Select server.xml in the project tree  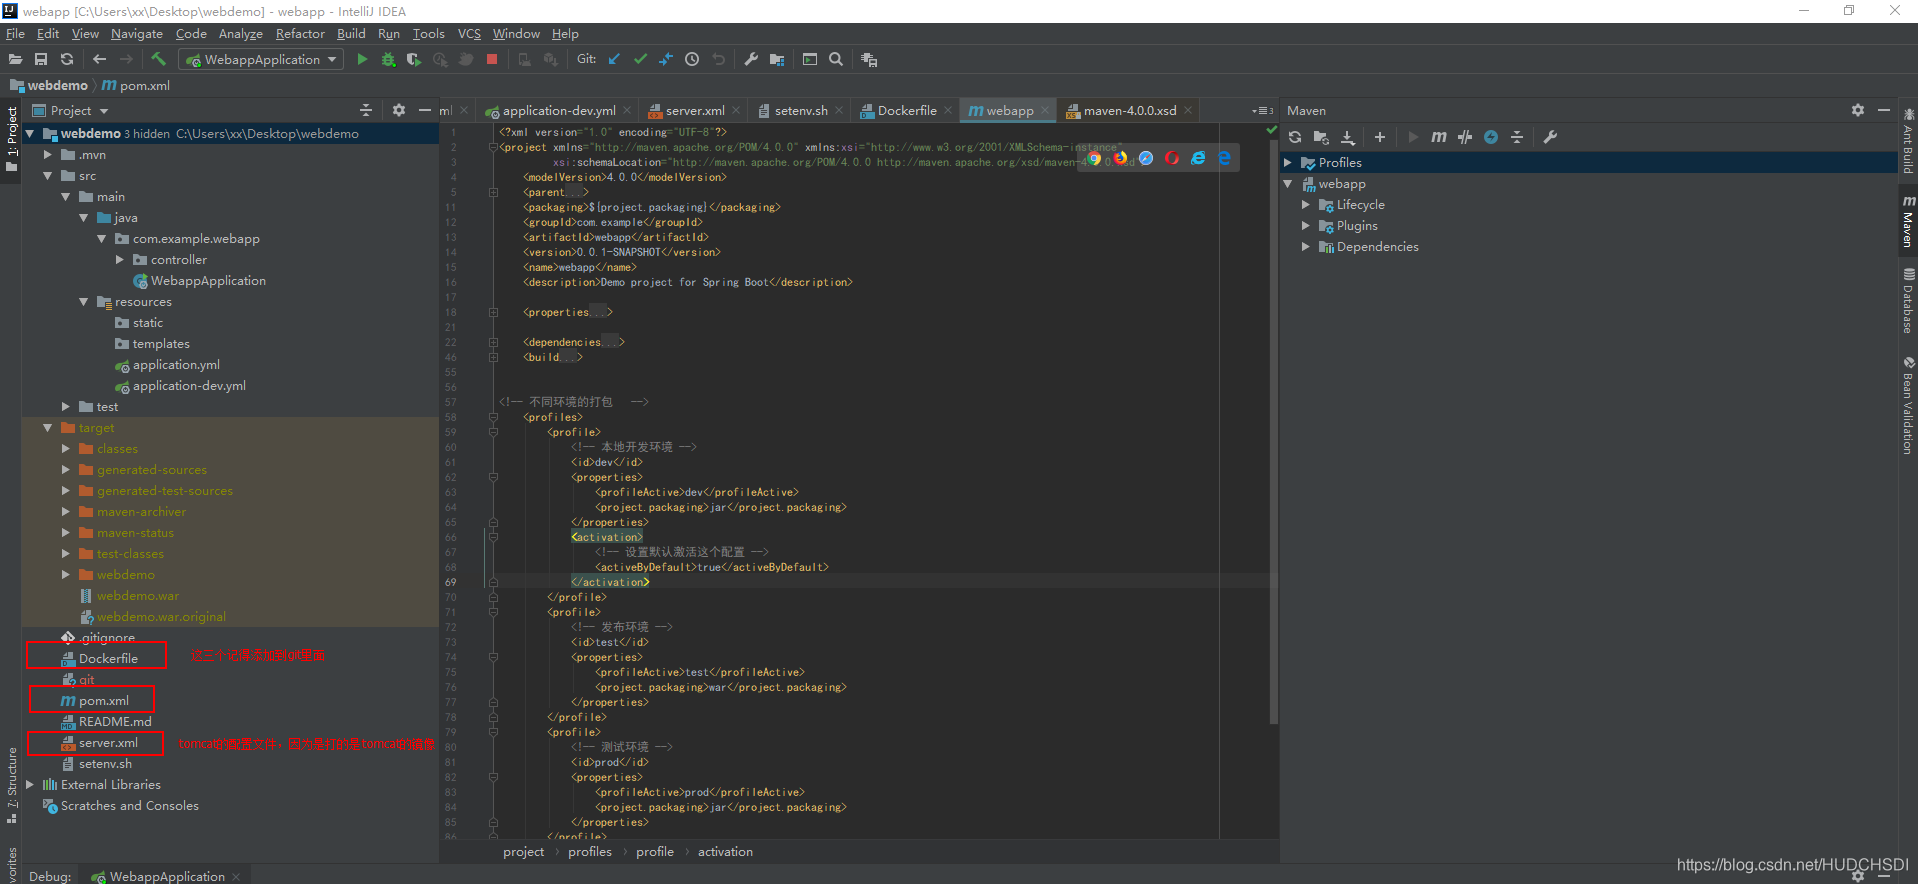108,743
